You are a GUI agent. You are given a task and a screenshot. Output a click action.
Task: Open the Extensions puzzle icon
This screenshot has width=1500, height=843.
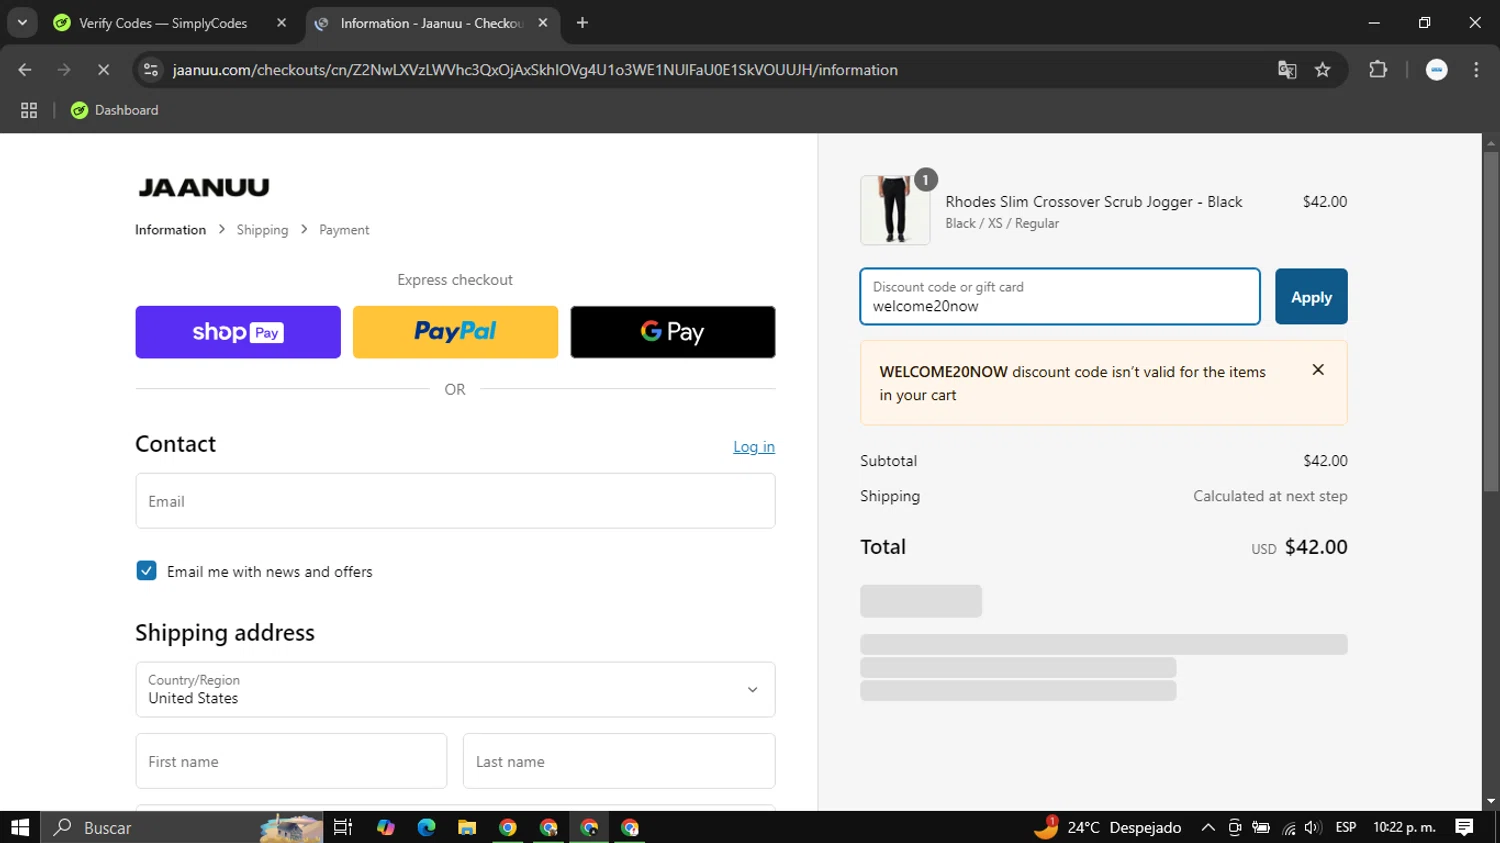coord(1378,70)
